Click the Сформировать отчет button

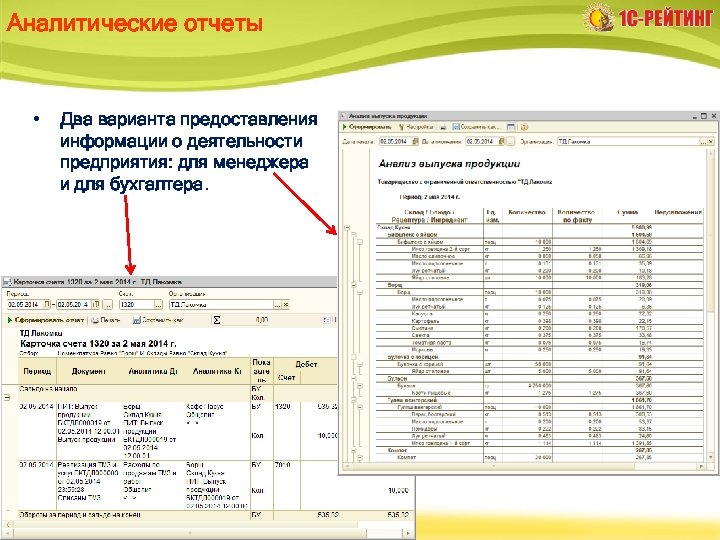point(45,320)
